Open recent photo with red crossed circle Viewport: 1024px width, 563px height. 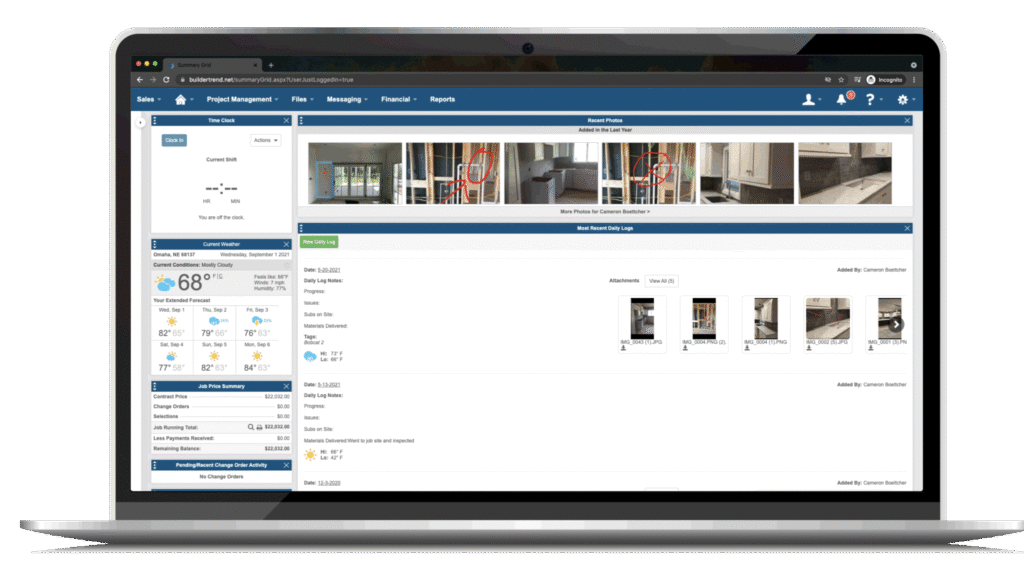648,173
